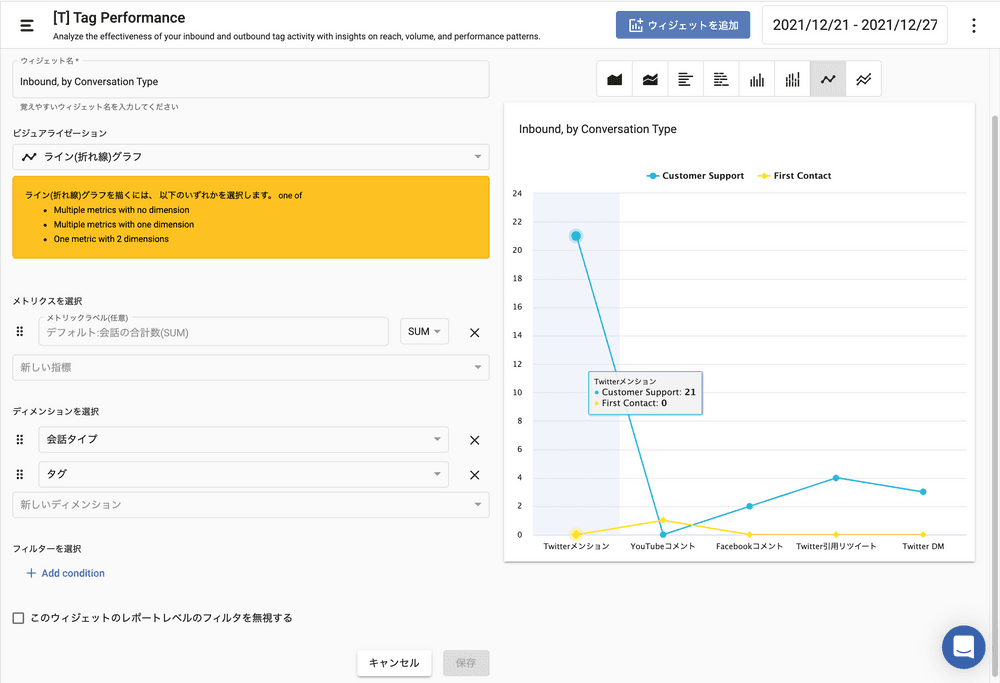The width and height of the screenshot is (1000, 683).
Task: Choose the horizontal bar chart icon
Action: click(685, 80)
